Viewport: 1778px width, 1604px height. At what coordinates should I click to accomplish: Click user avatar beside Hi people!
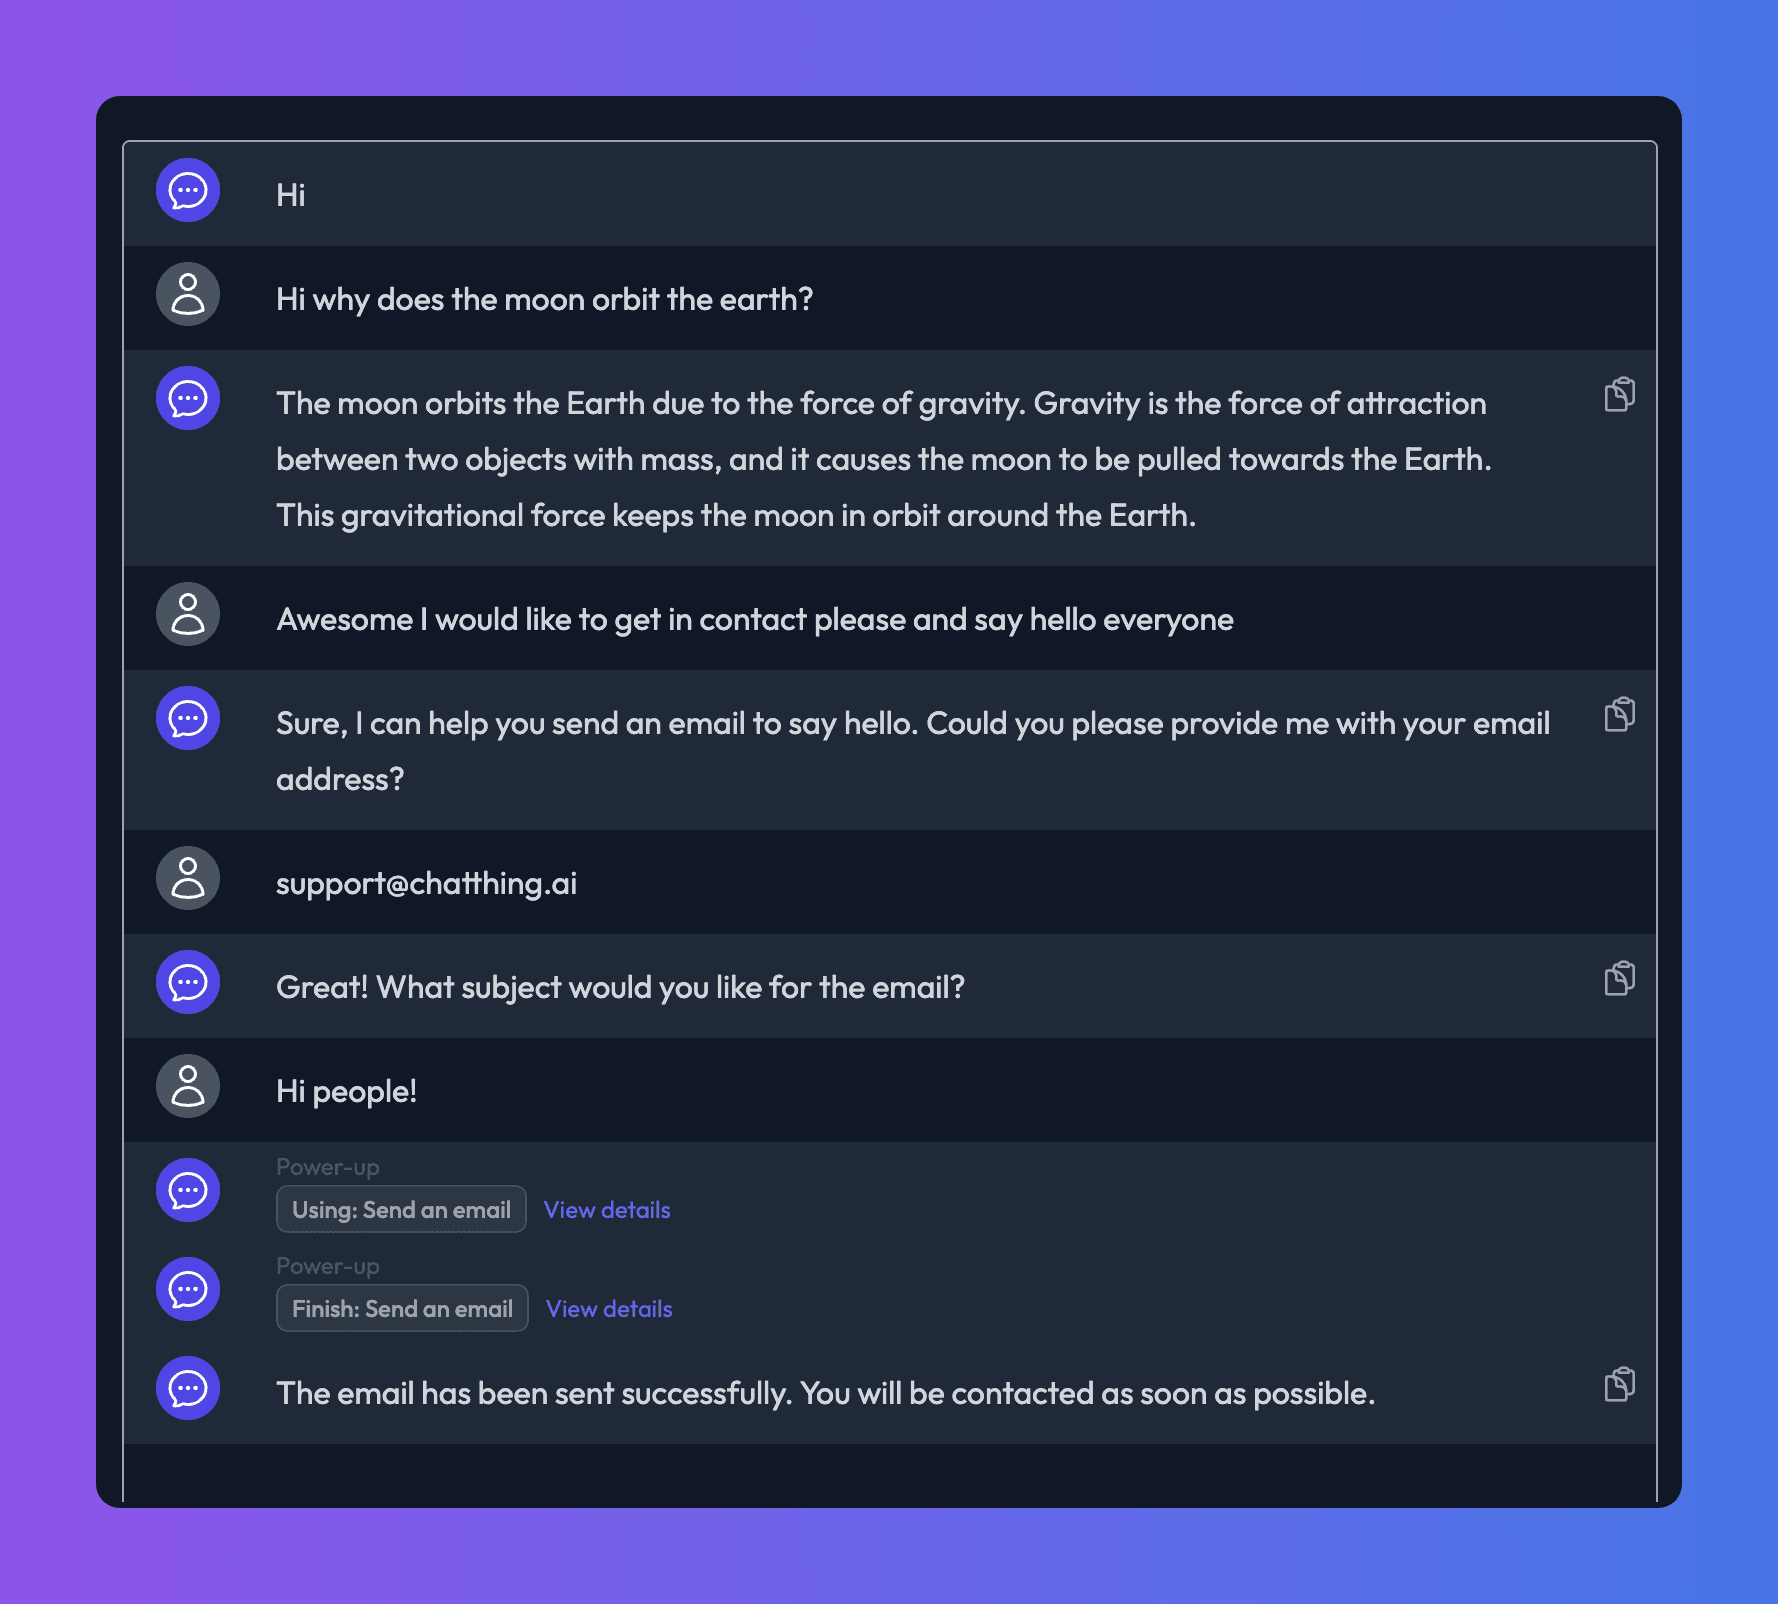point(188,1086)
